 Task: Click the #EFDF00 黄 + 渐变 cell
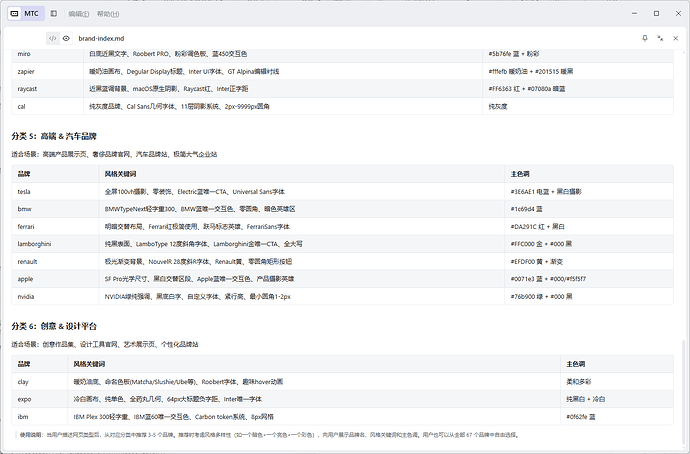(589, 261)
